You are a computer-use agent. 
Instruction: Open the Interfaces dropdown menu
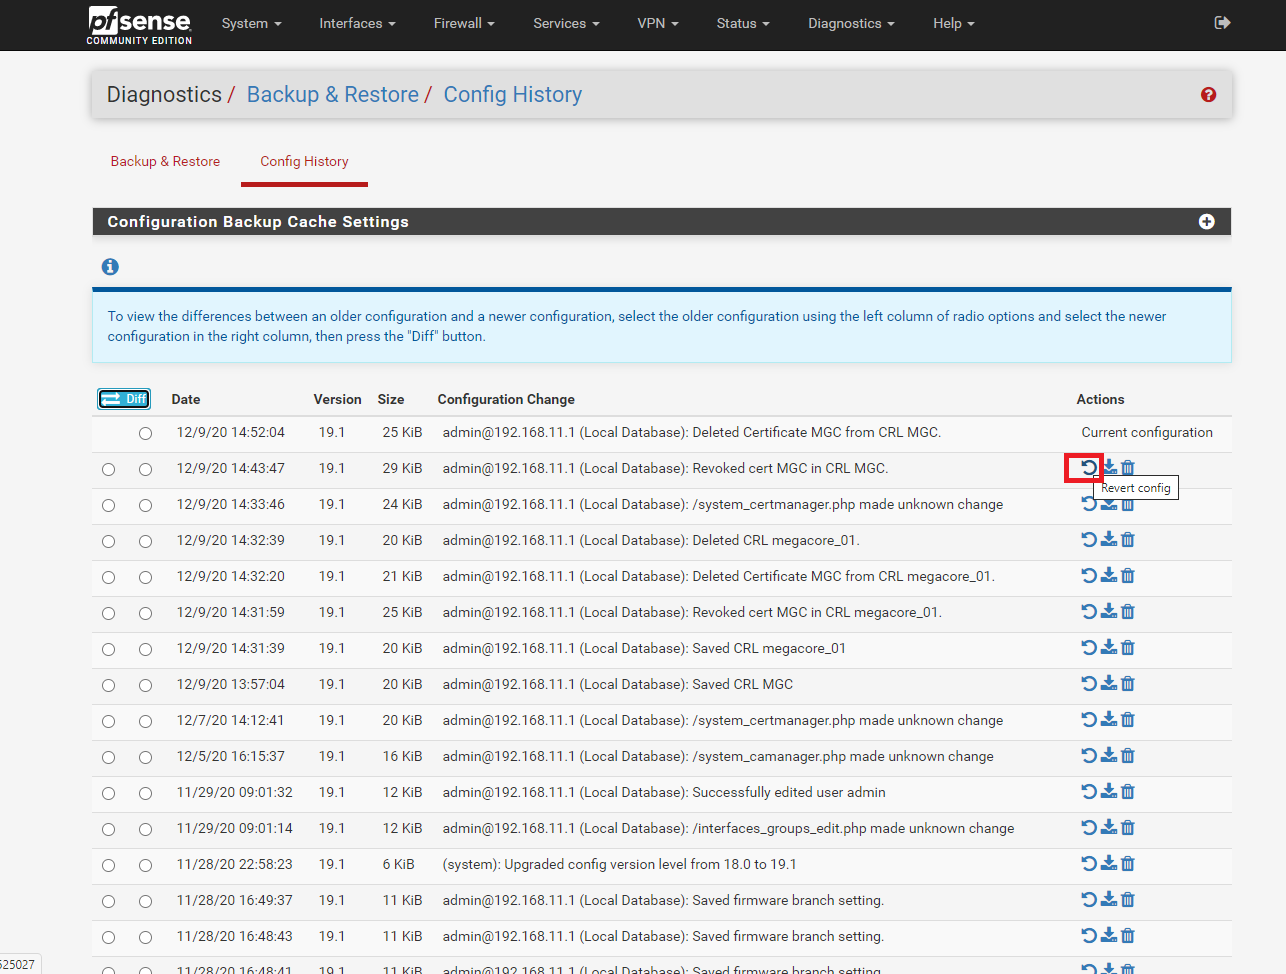tap(357, 23)
